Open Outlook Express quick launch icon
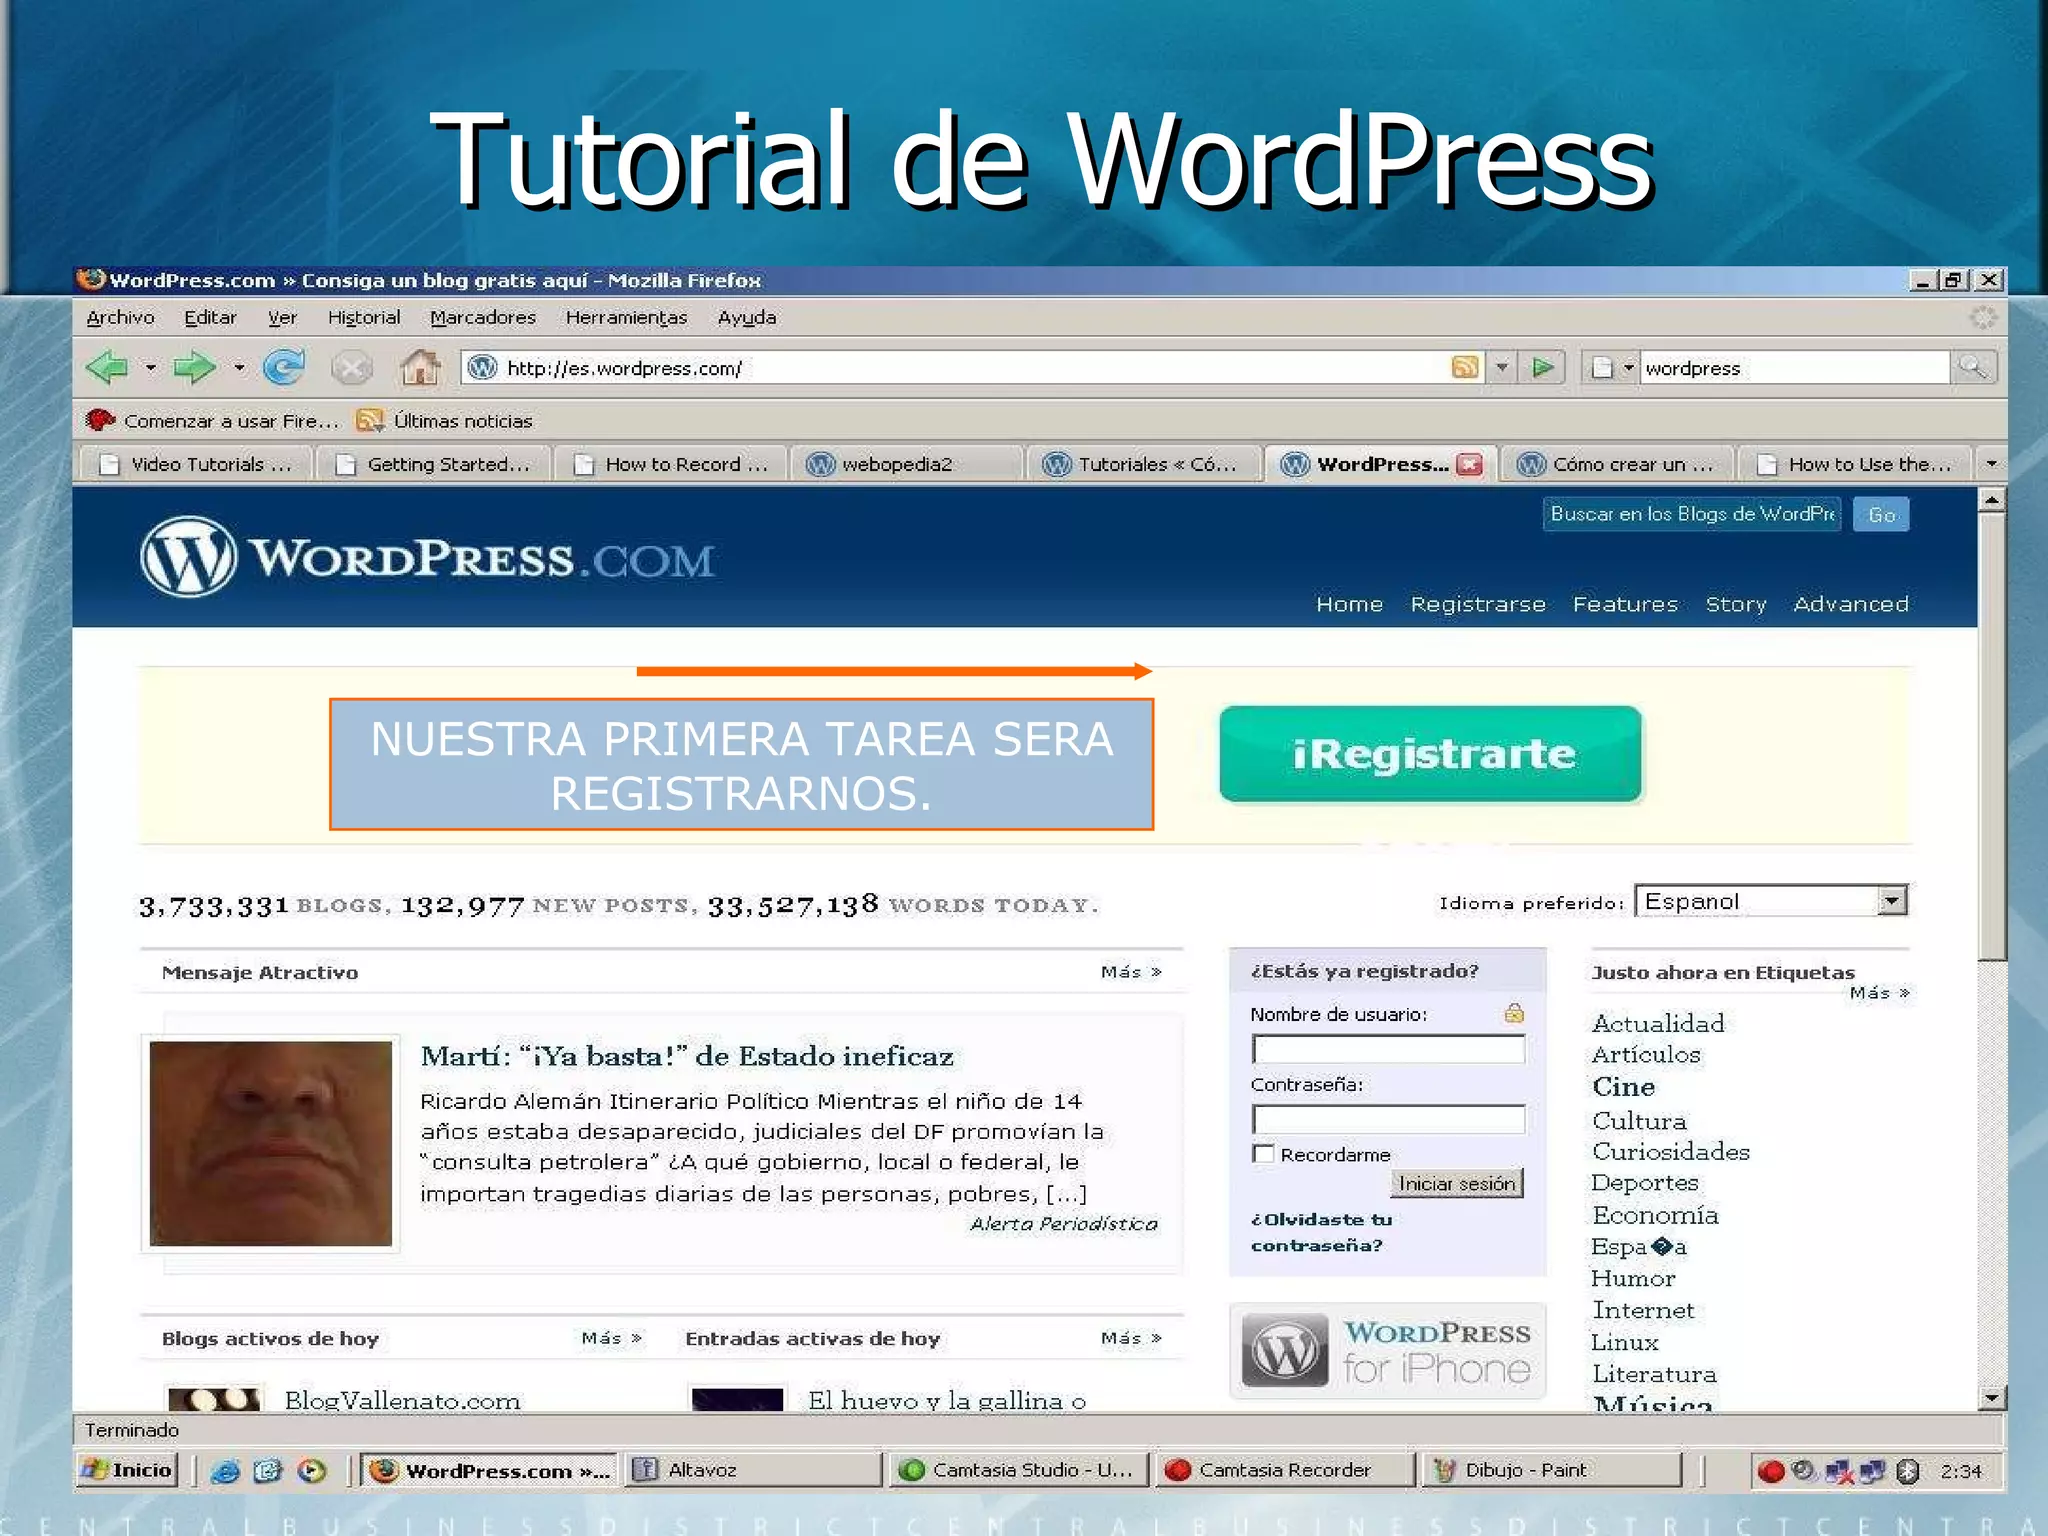This screenshot has height=1536, width=2048. coord(268,1470)
